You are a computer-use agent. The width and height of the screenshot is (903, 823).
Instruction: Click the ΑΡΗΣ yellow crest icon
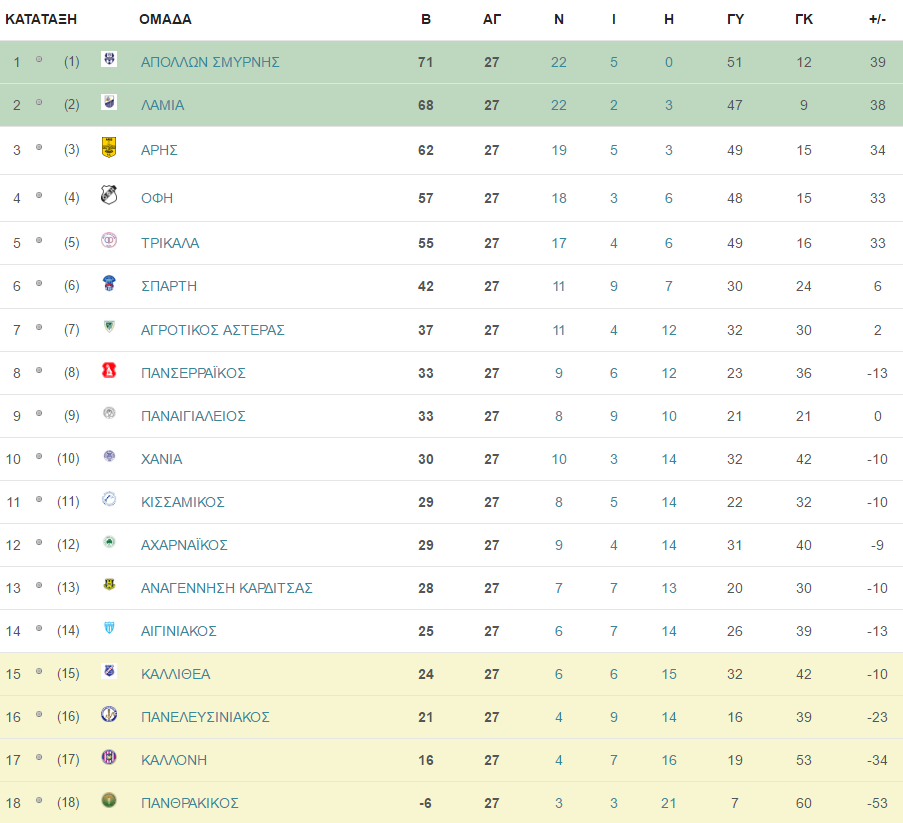109,147
